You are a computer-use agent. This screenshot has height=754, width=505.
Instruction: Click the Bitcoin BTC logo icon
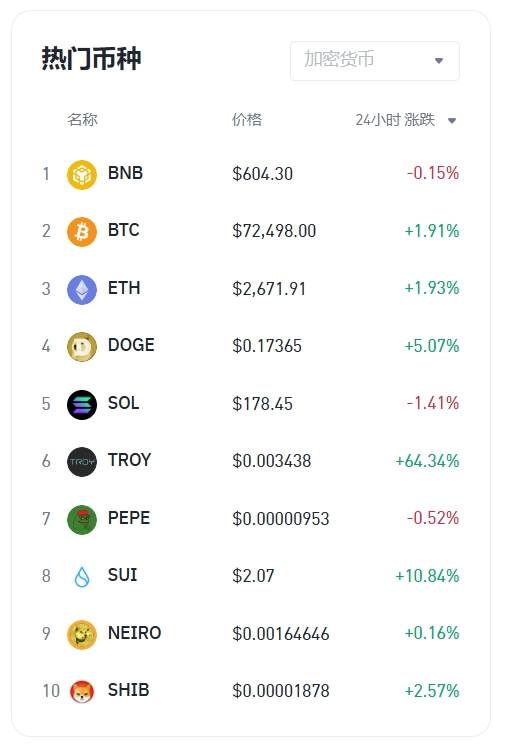click(x=82, y=232)
